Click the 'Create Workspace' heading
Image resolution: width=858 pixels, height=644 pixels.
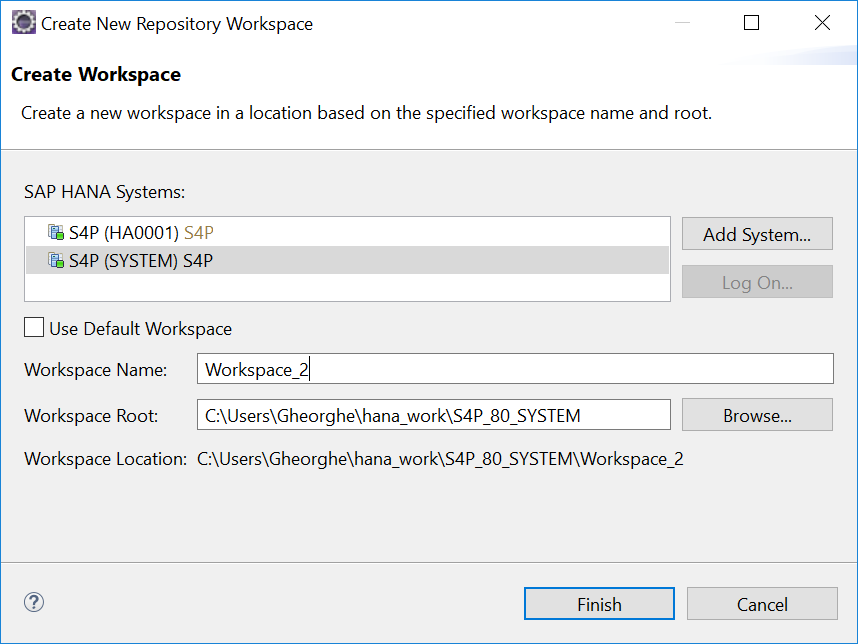[96, 74]
